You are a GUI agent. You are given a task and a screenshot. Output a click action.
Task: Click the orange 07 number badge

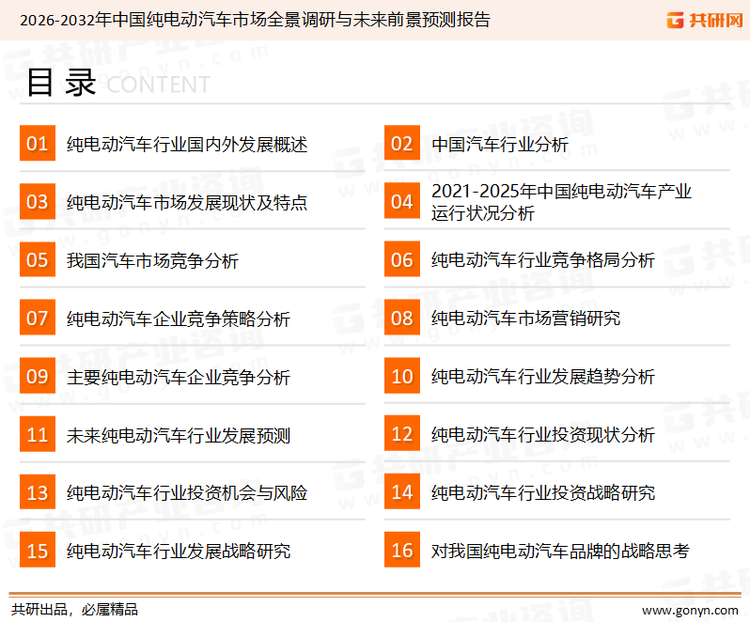coord(37,318)
